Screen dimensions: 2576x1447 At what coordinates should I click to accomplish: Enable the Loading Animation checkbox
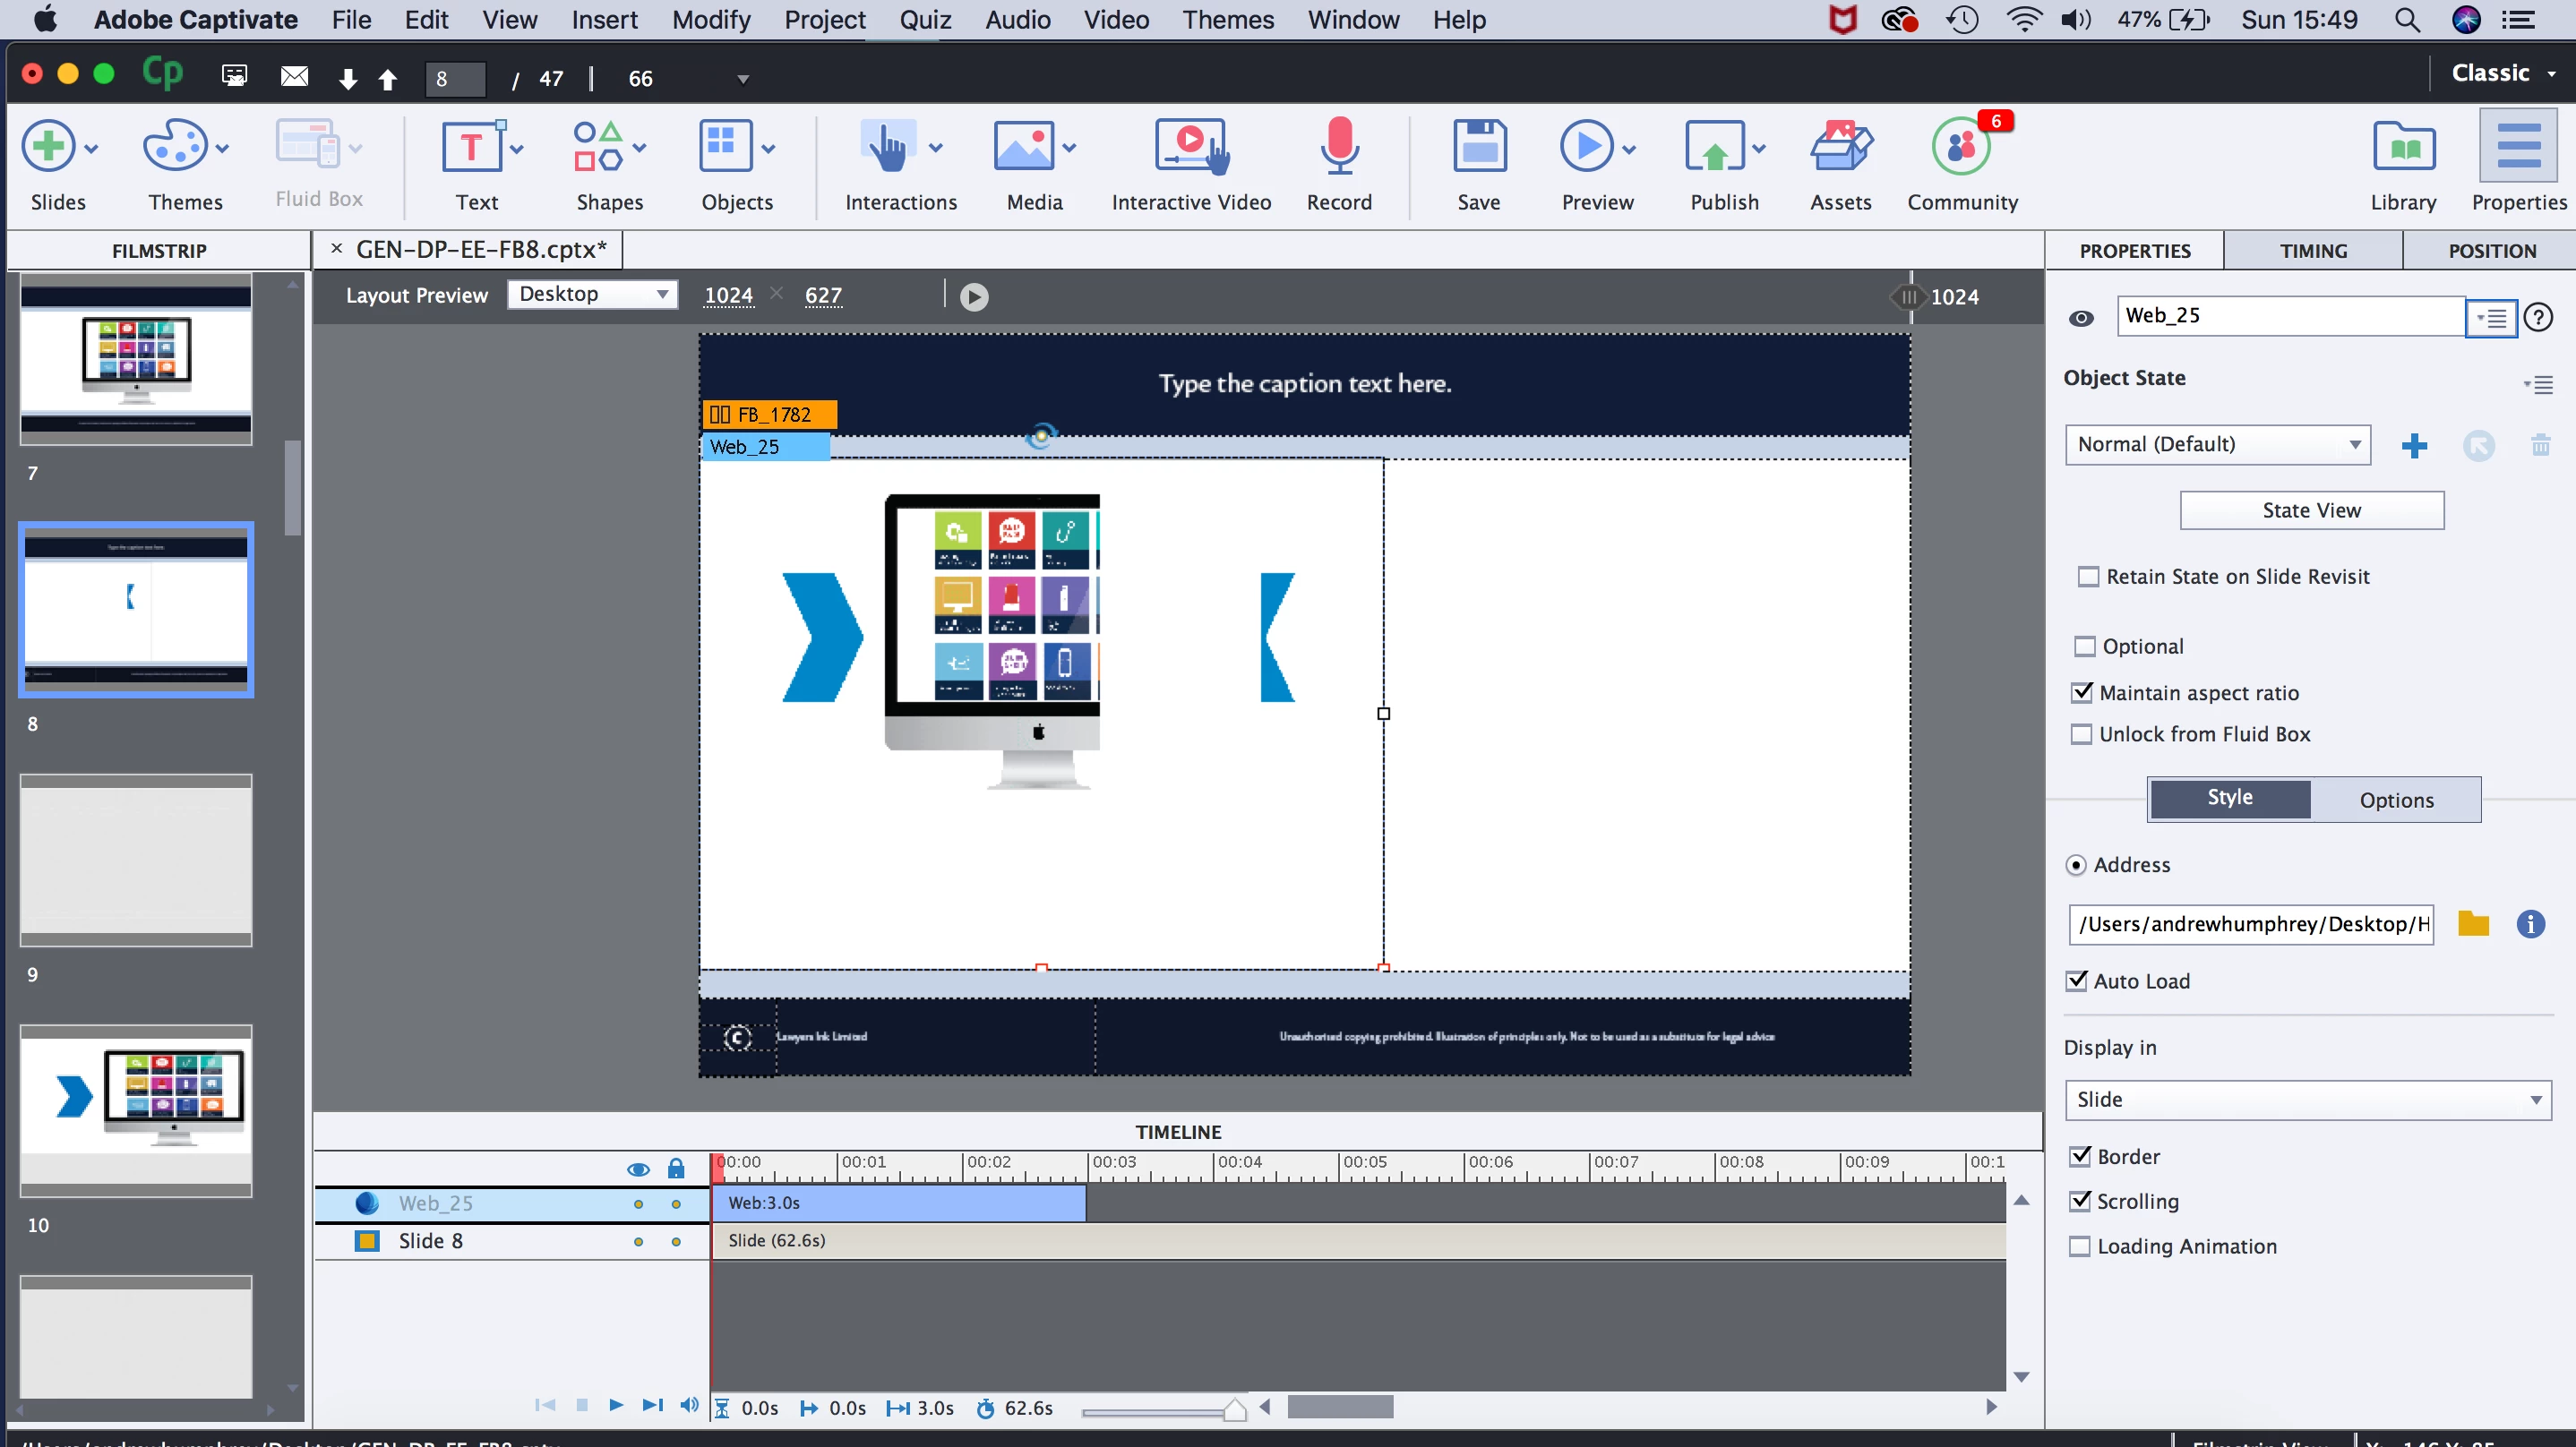tap(2080, 1246)
